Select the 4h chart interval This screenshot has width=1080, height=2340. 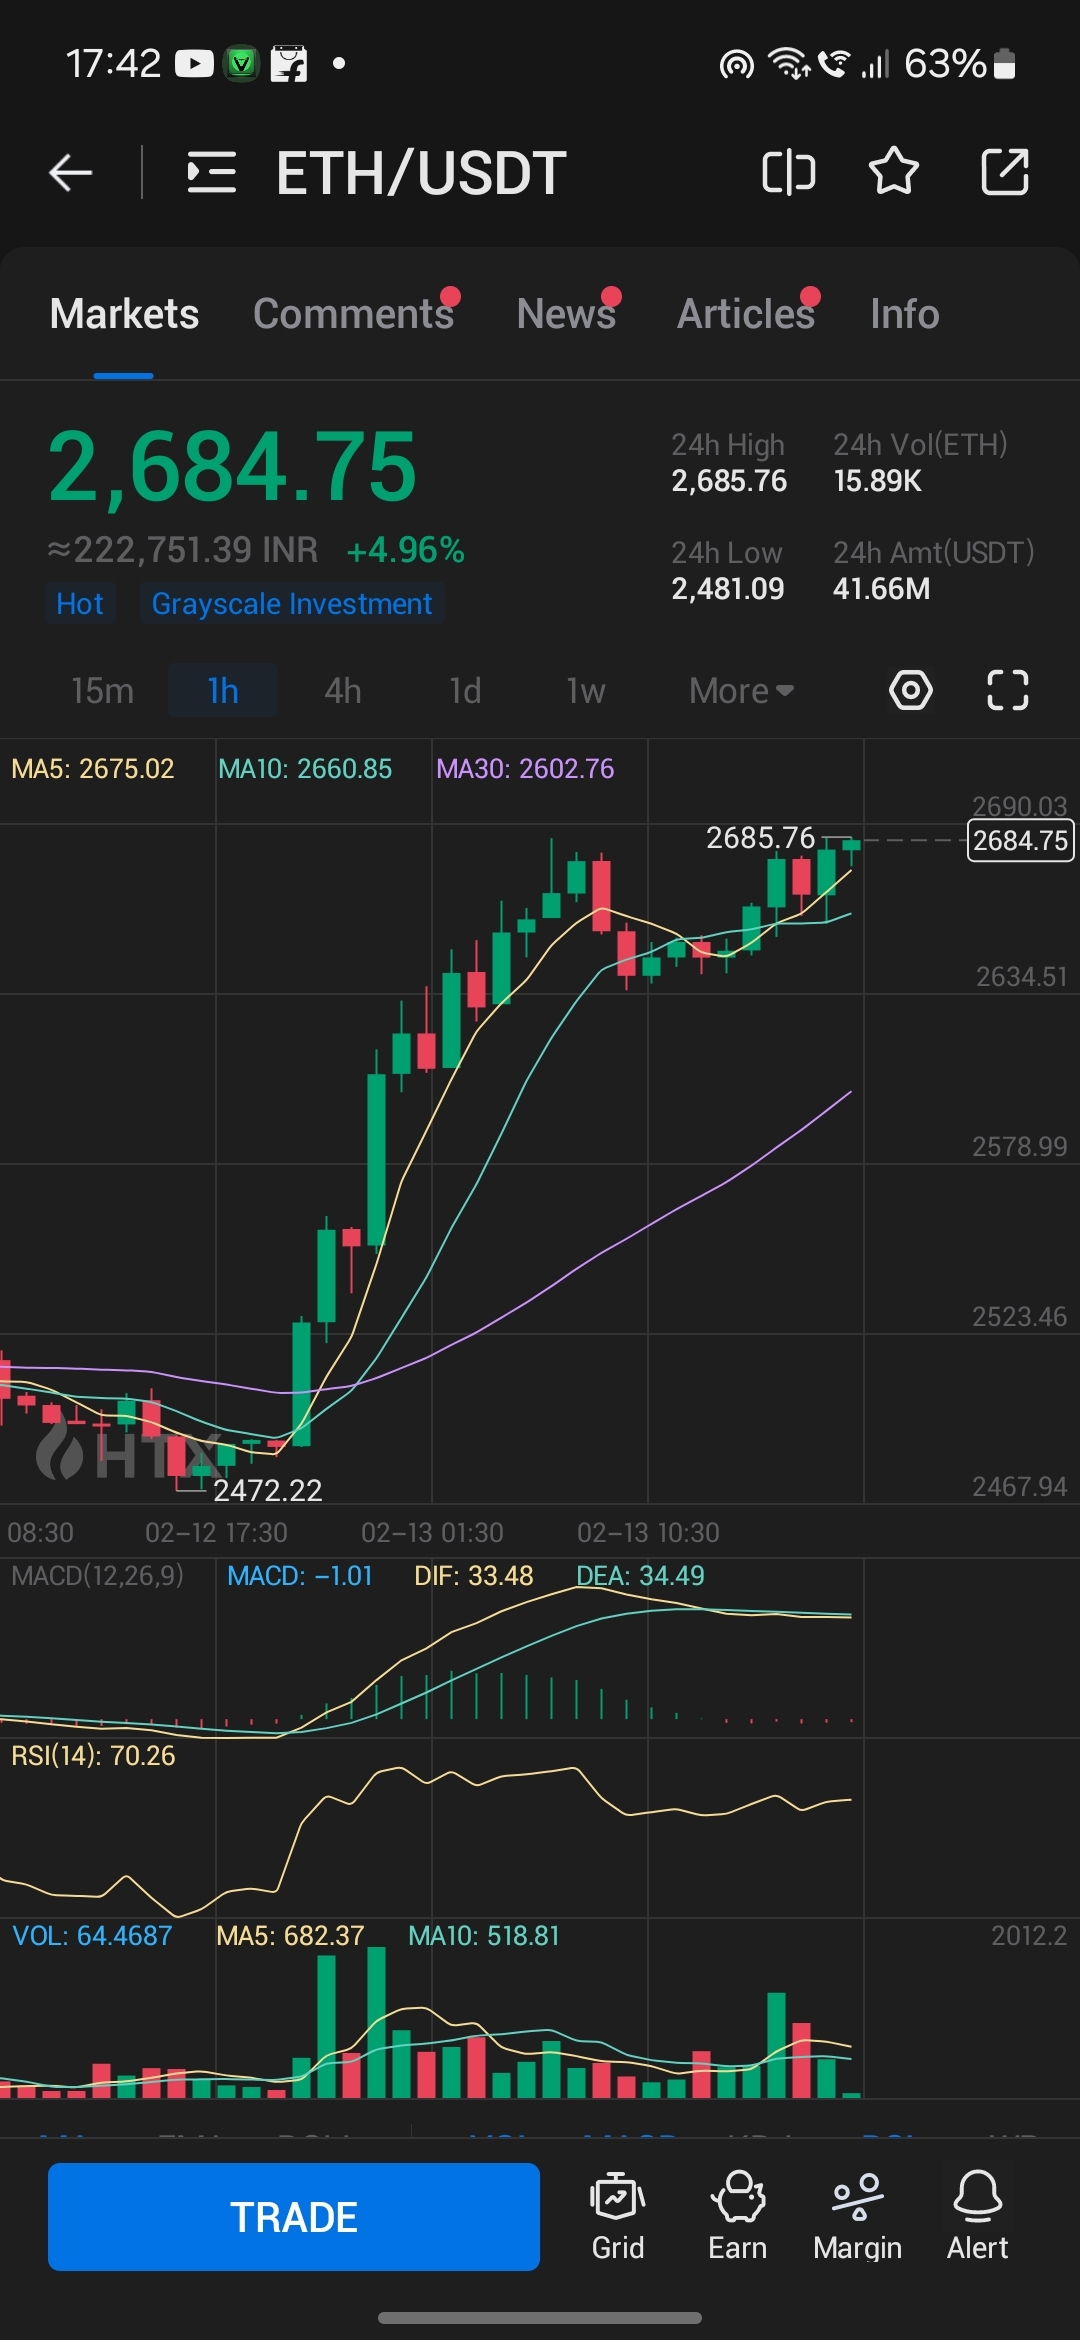343,691
